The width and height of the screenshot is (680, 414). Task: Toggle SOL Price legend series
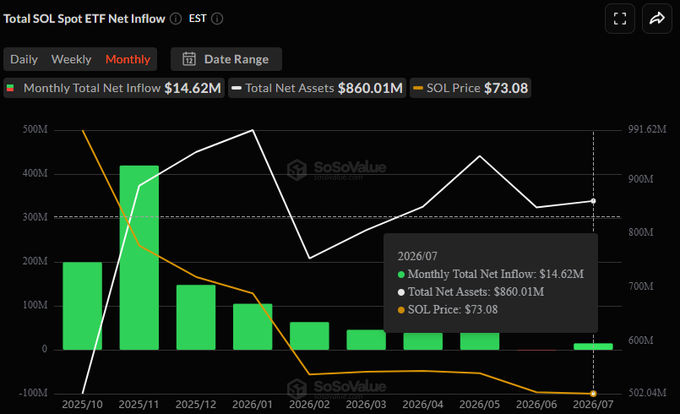click(x=470, y=88)
